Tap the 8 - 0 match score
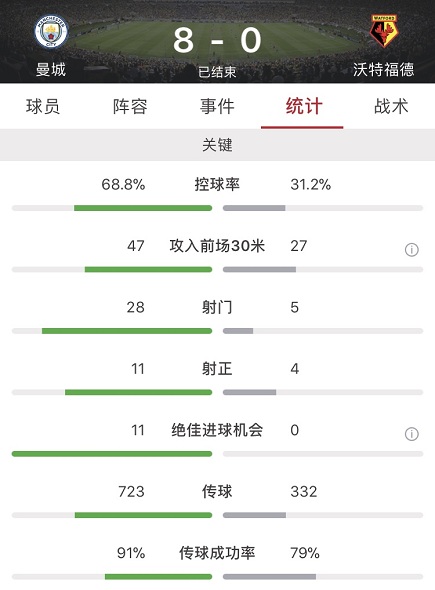Screen dimensions: 435x590 [x=217, y=40]
